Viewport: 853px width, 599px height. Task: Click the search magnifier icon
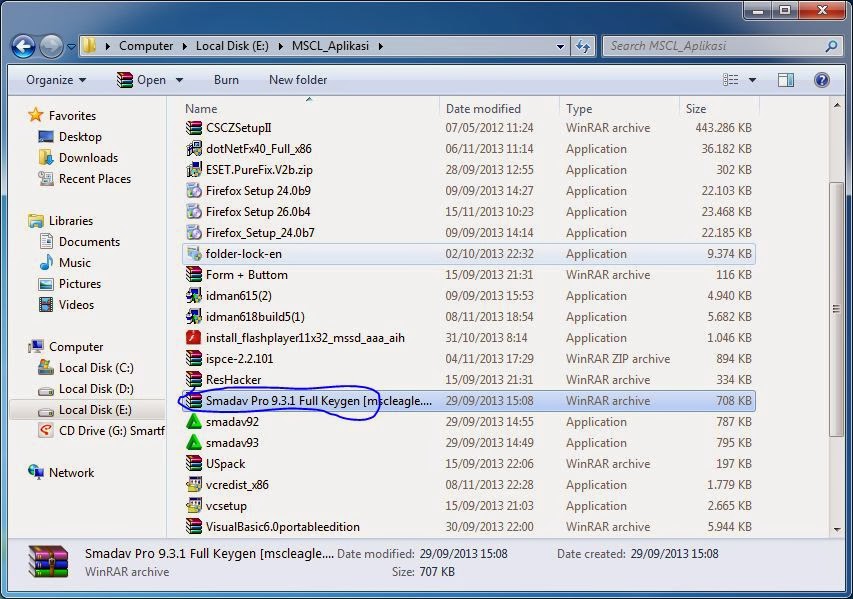pyautogui.click(x=831, y=46)
